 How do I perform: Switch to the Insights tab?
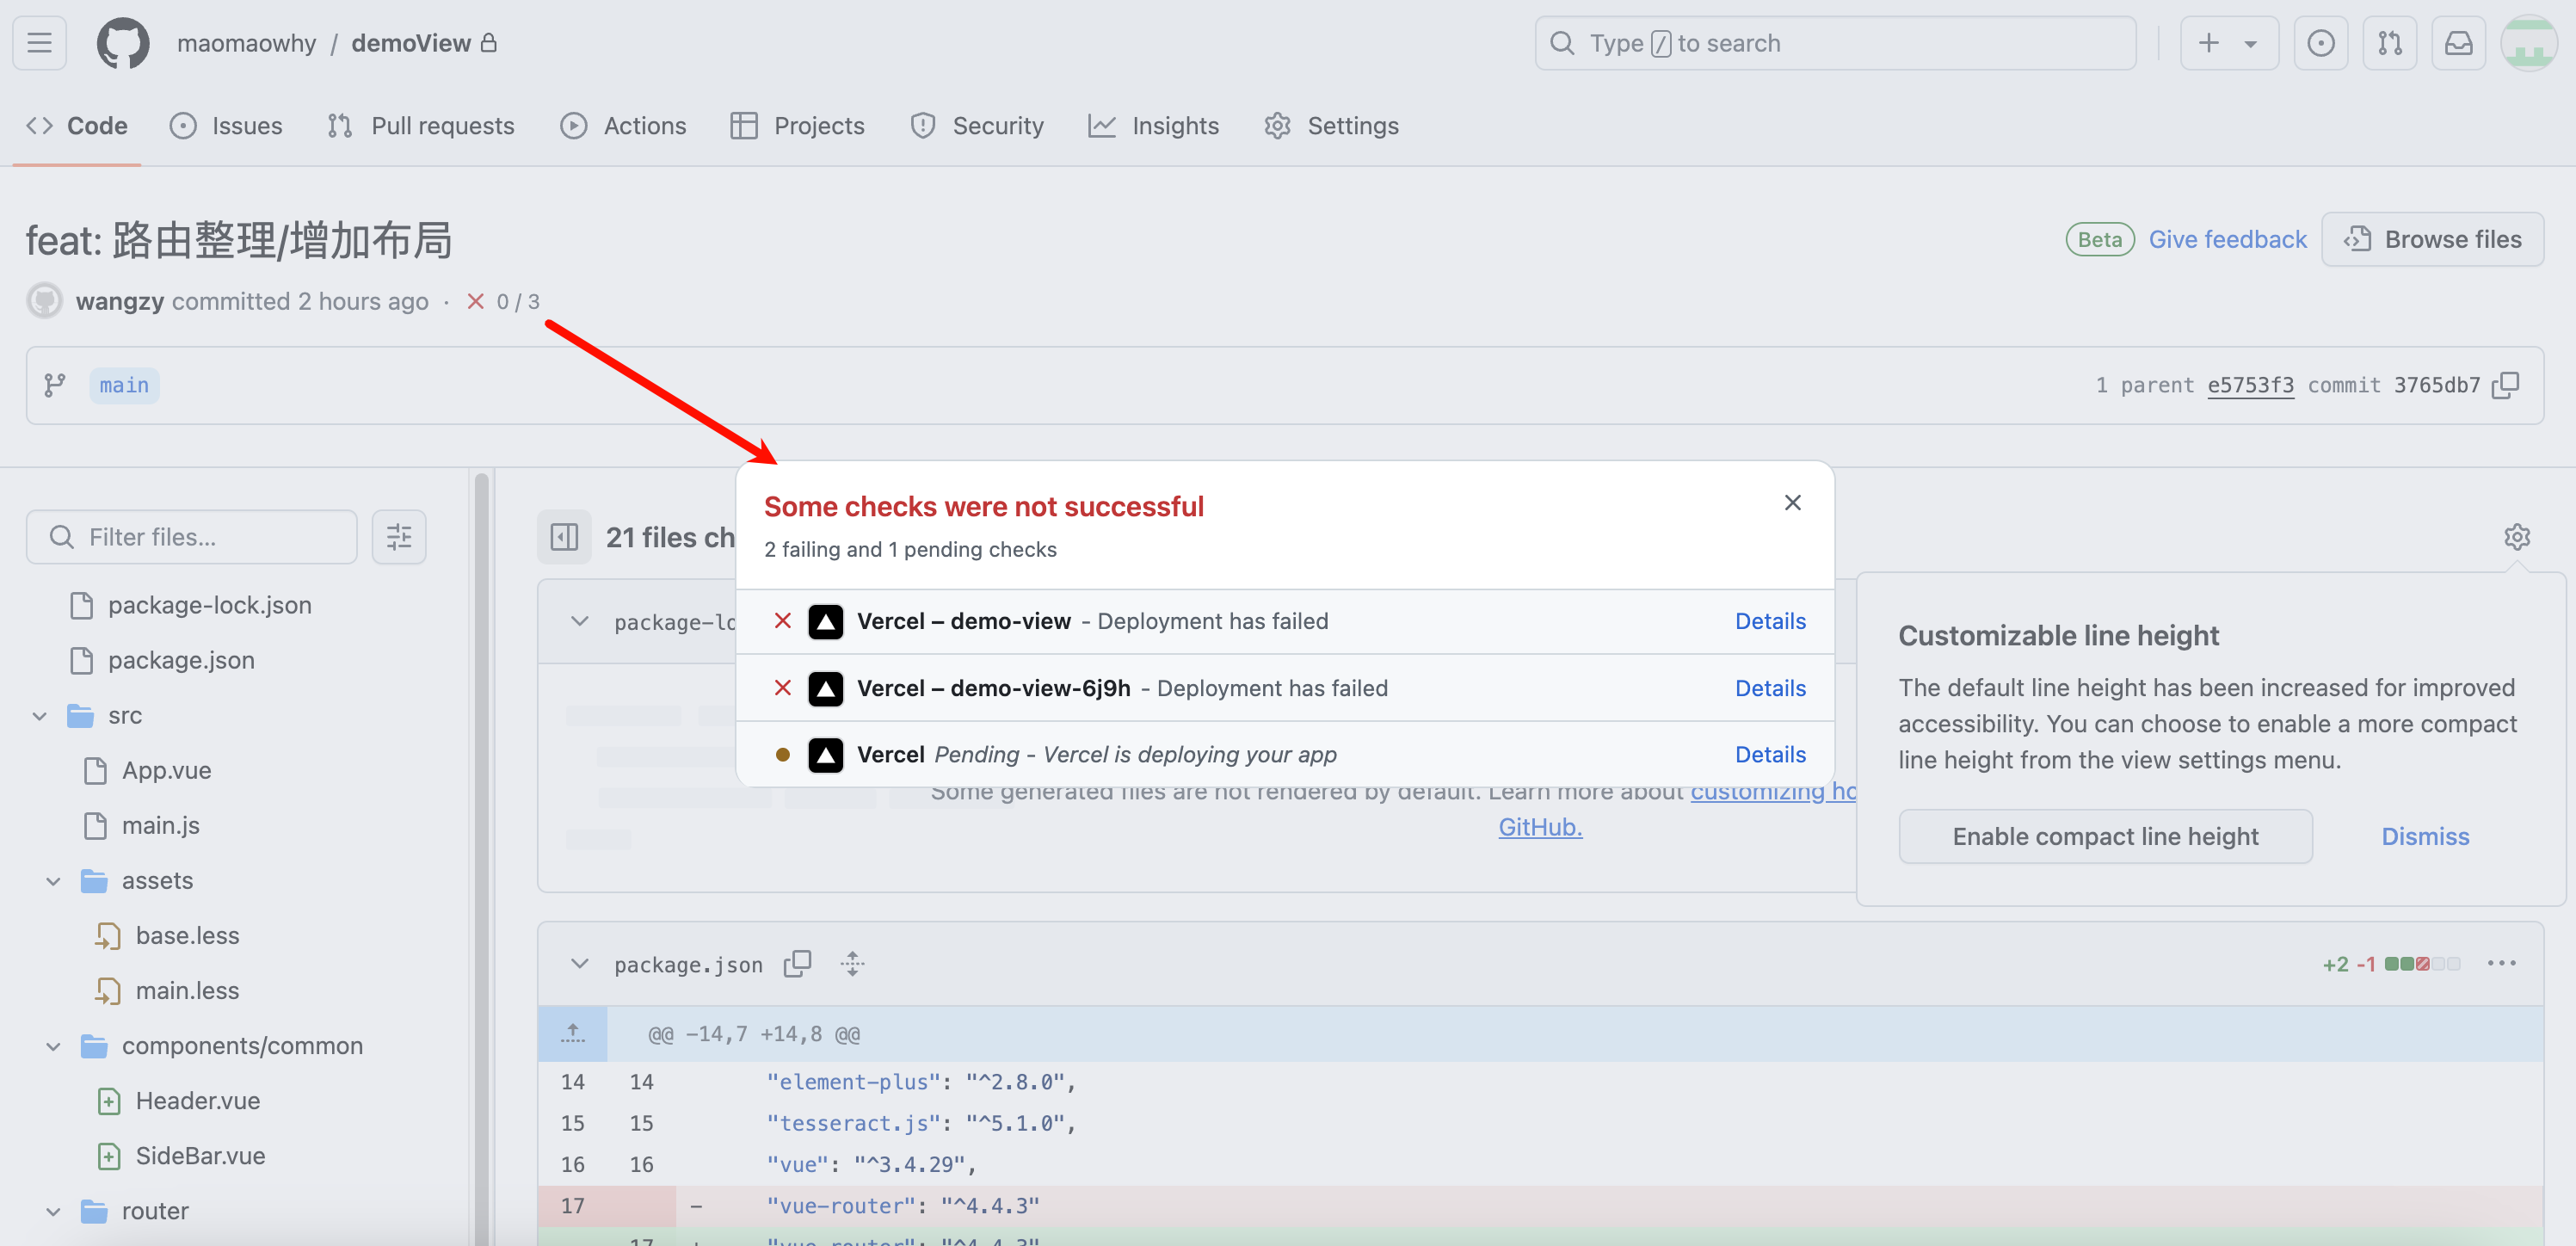pos(1154,126)
